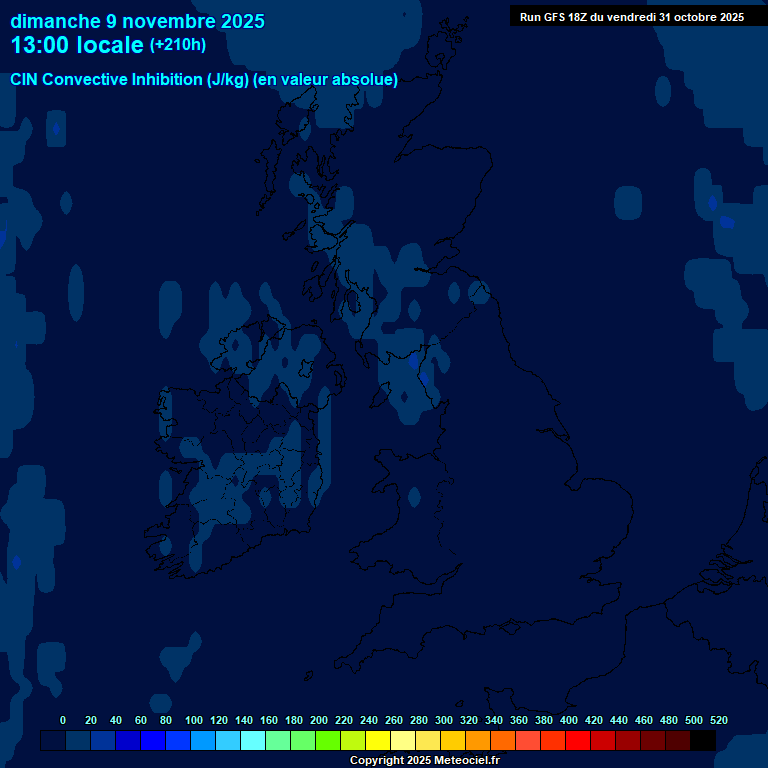Click the legend value label '300'
This screenshot has width=768, height=768.
pos(444,720)
